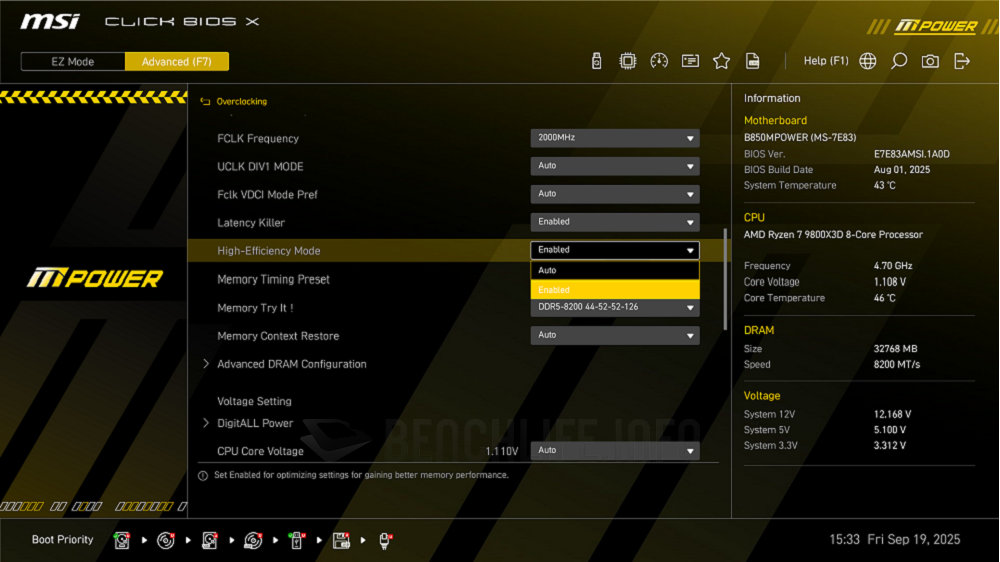
Task: Select the High-Efficiency Mode row label
Action: [268, 251]
